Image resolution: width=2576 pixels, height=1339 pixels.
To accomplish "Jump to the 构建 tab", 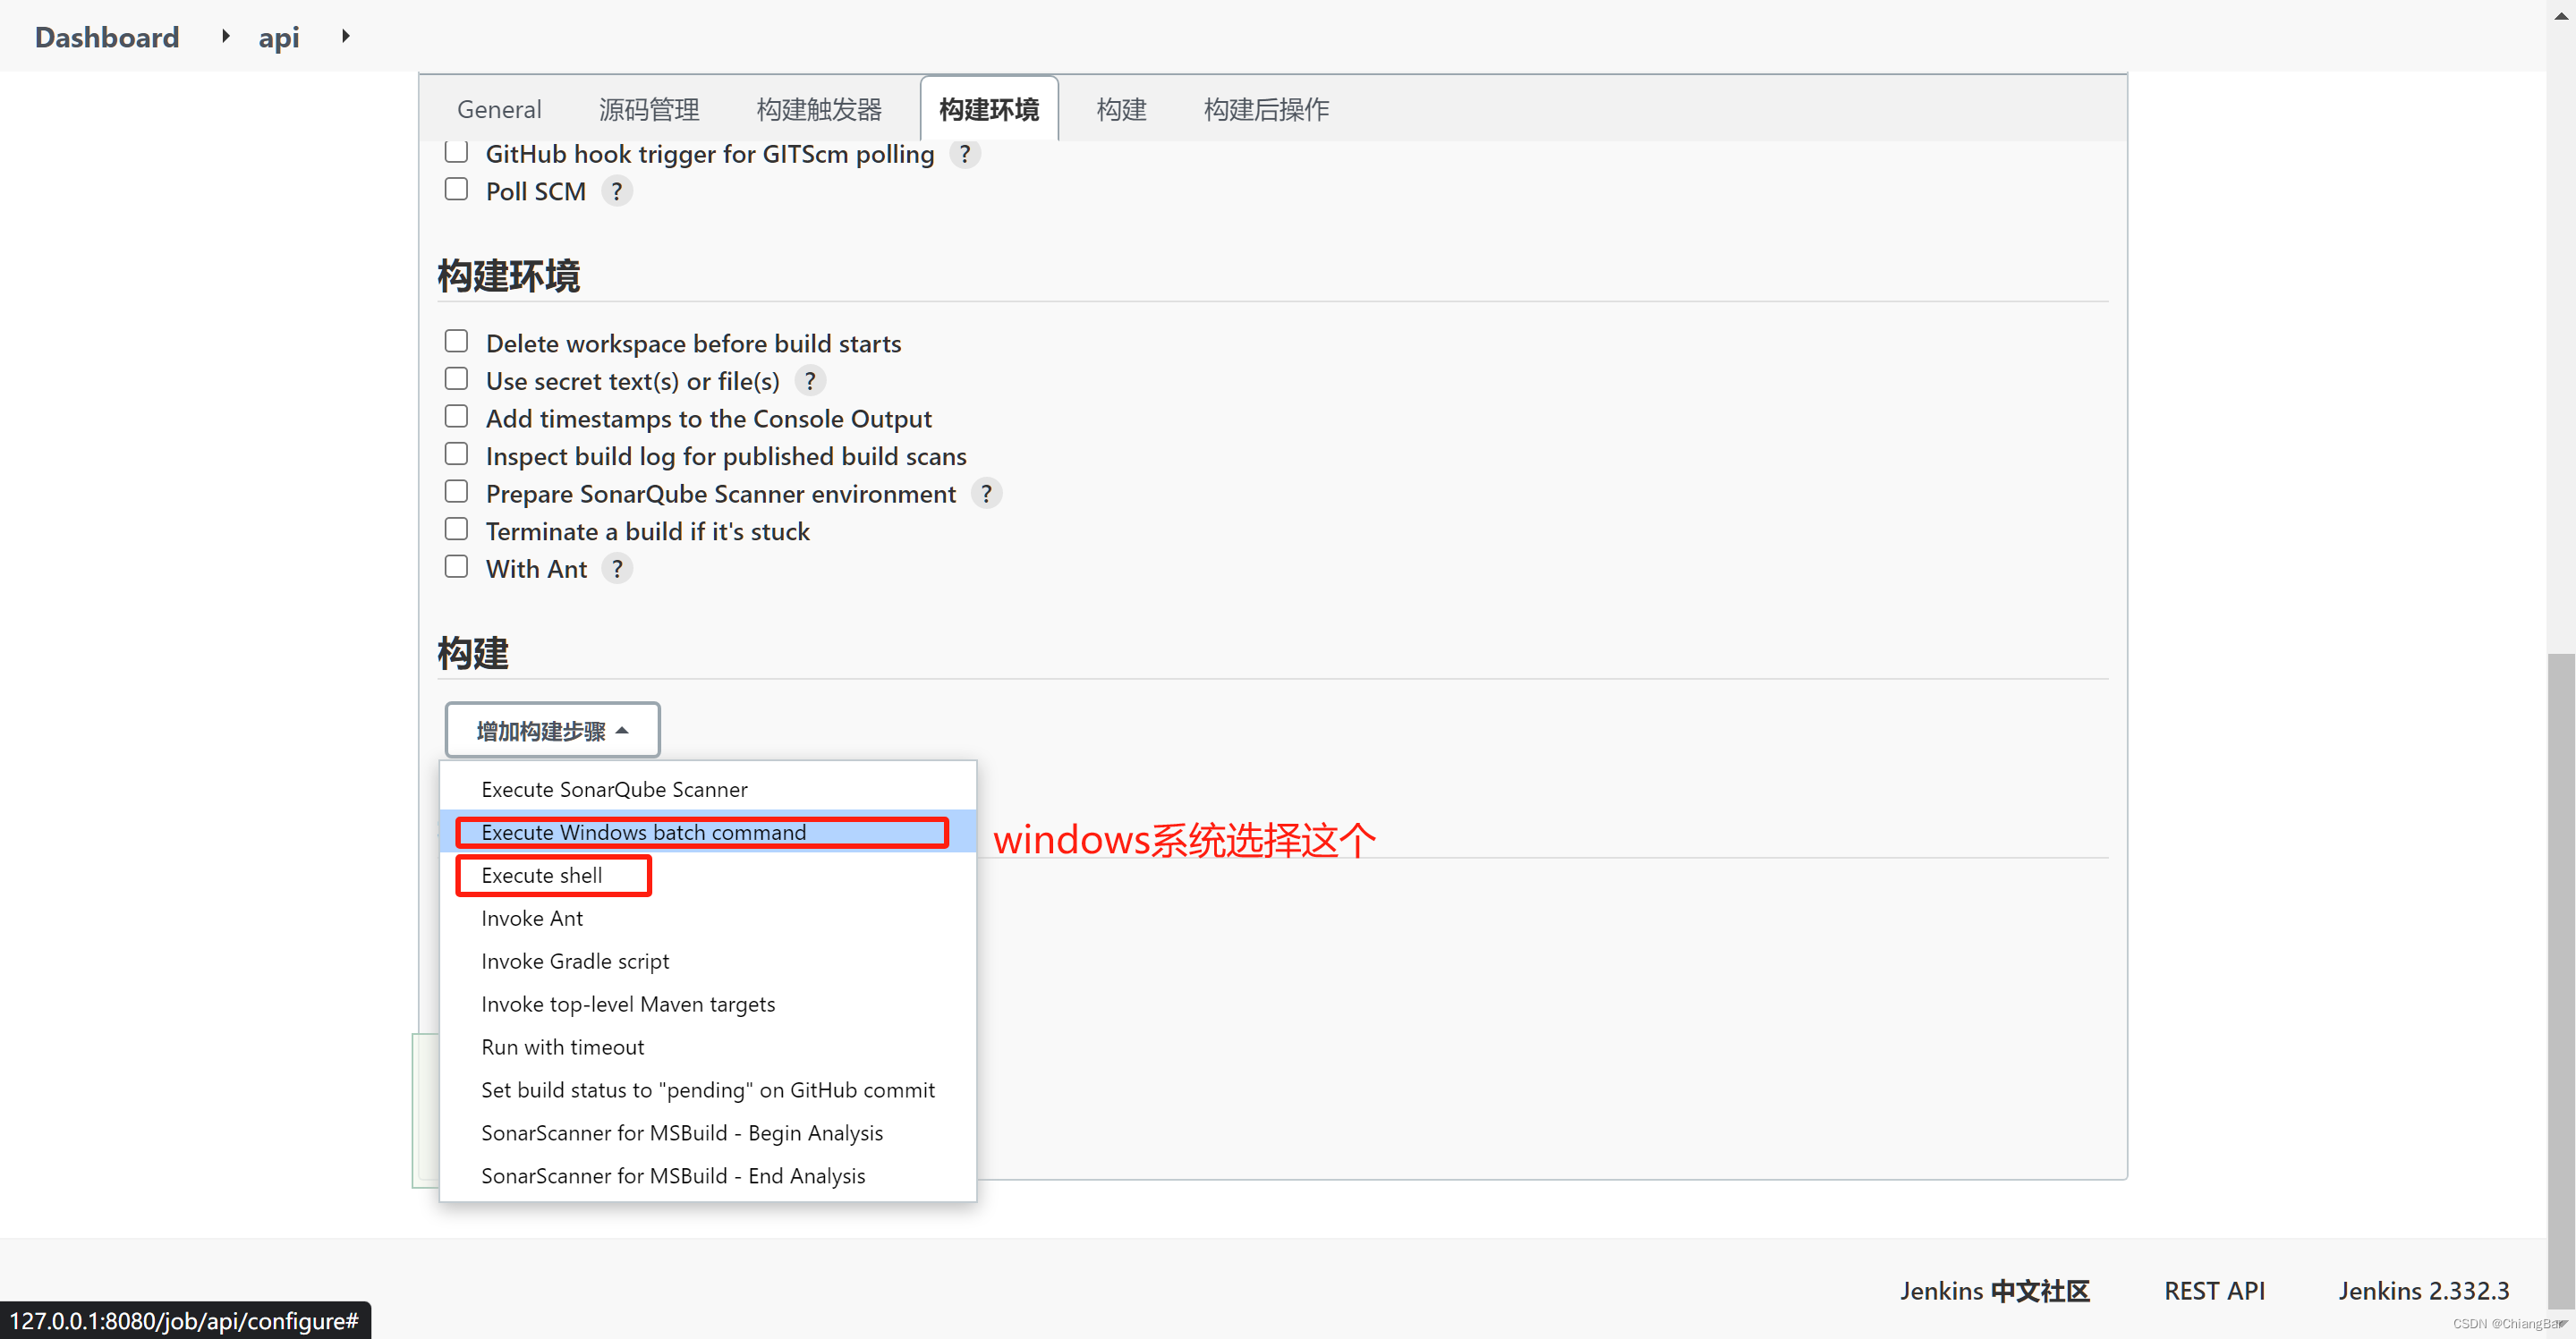I will pos(1121,109).
